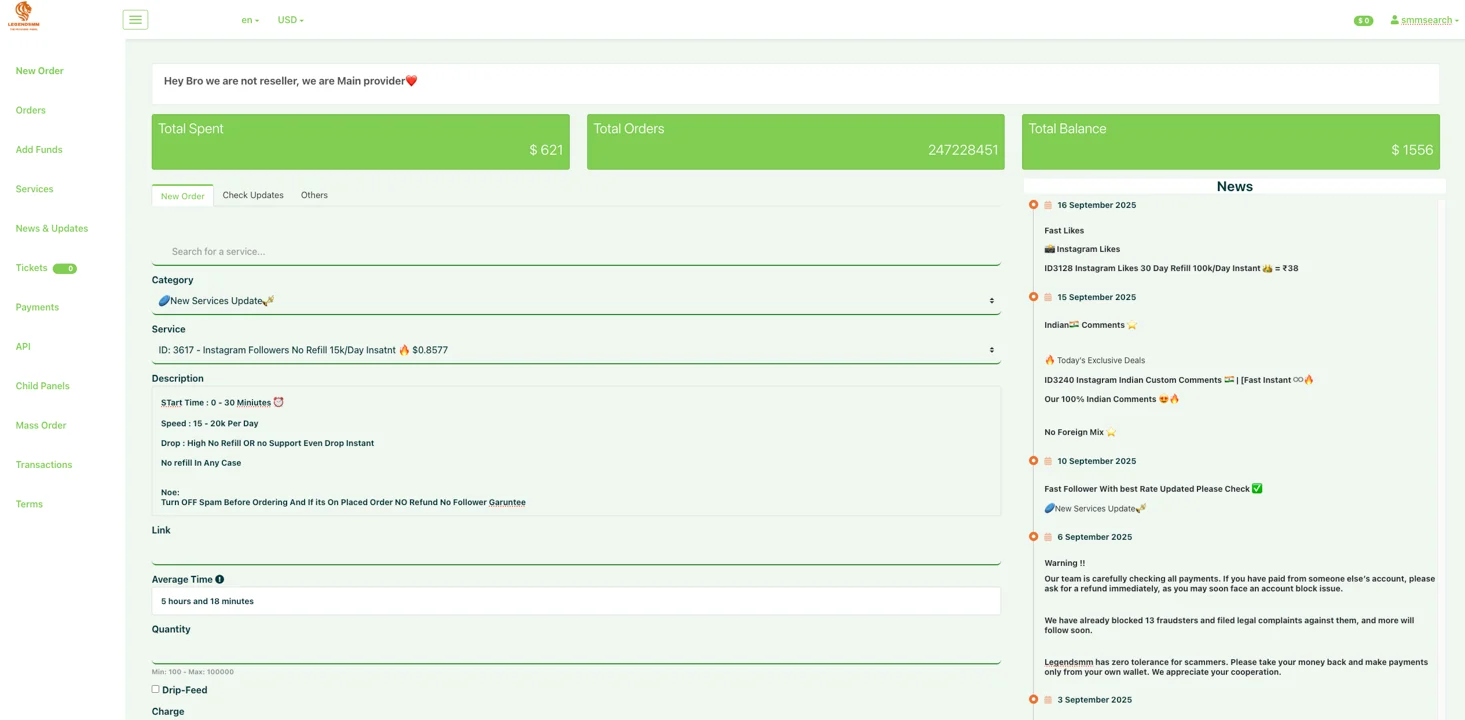The width and height of the screenshot is (1465, 720).
Task: Click the LegendSMM lion logo
Action: 23,16
